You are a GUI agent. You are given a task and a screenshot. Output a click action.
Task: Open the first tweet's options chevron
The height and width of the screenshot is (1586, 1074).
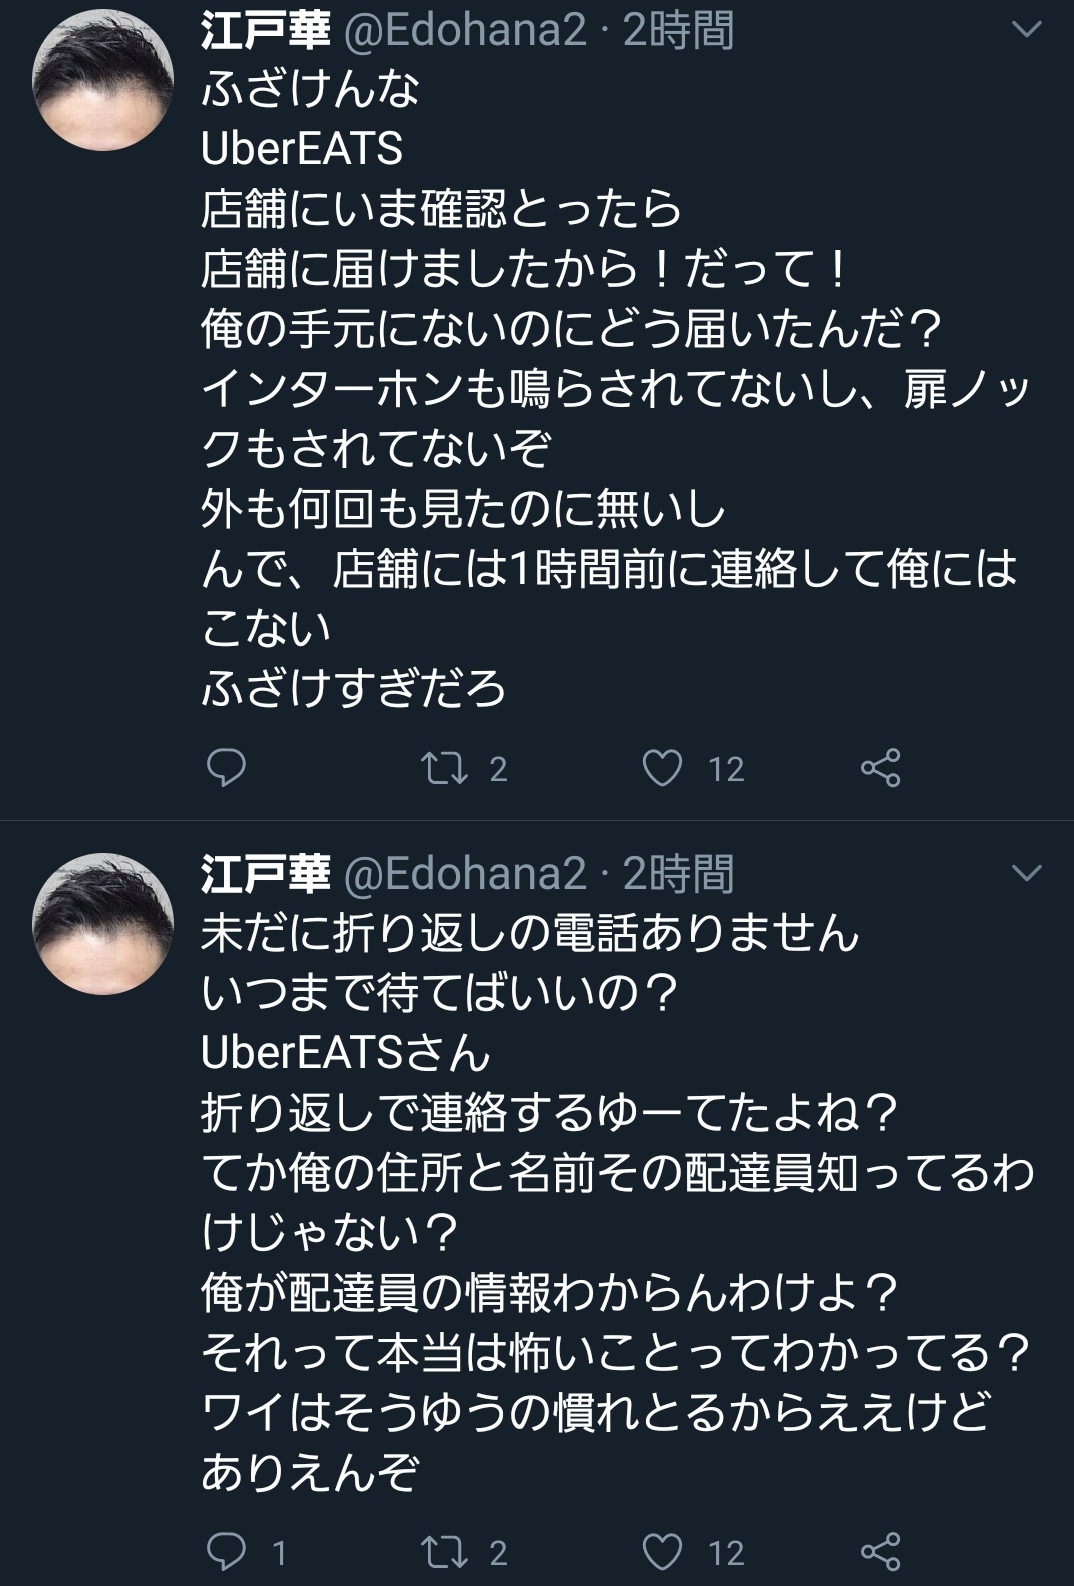coord(1027,30)
